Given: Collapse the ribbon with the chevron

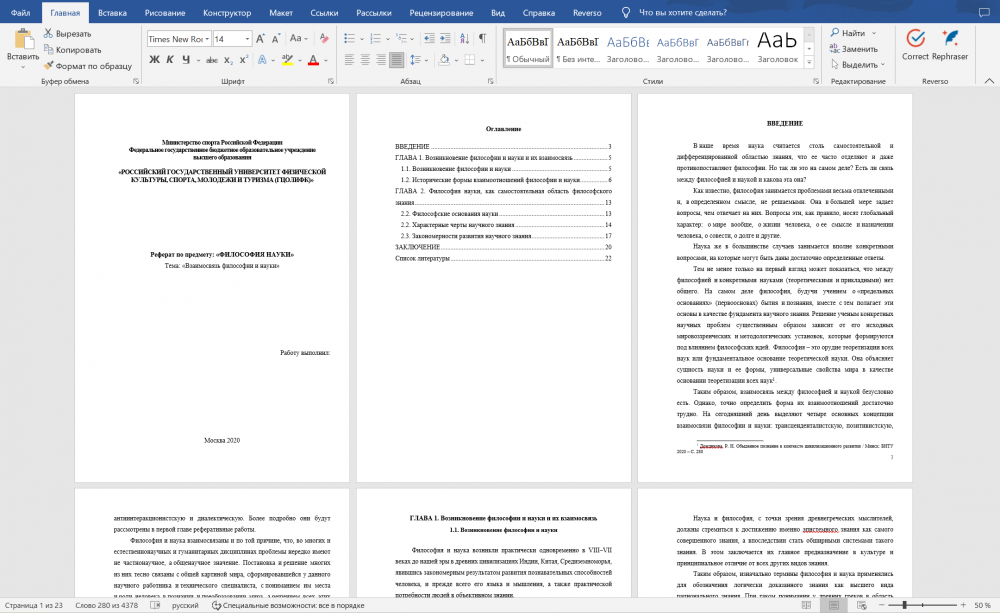Looking at the screenshot, I should (989, 81).
